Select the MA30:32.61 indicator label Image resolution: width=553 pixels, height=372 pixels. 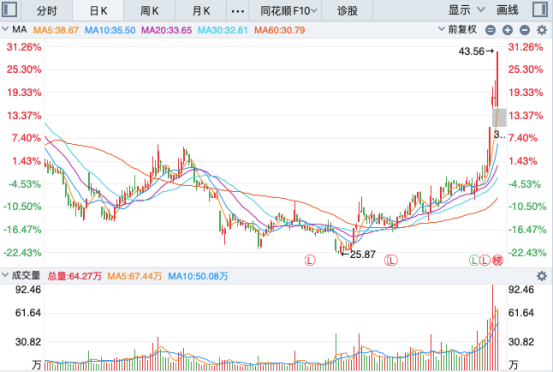[x=223, y=30]
